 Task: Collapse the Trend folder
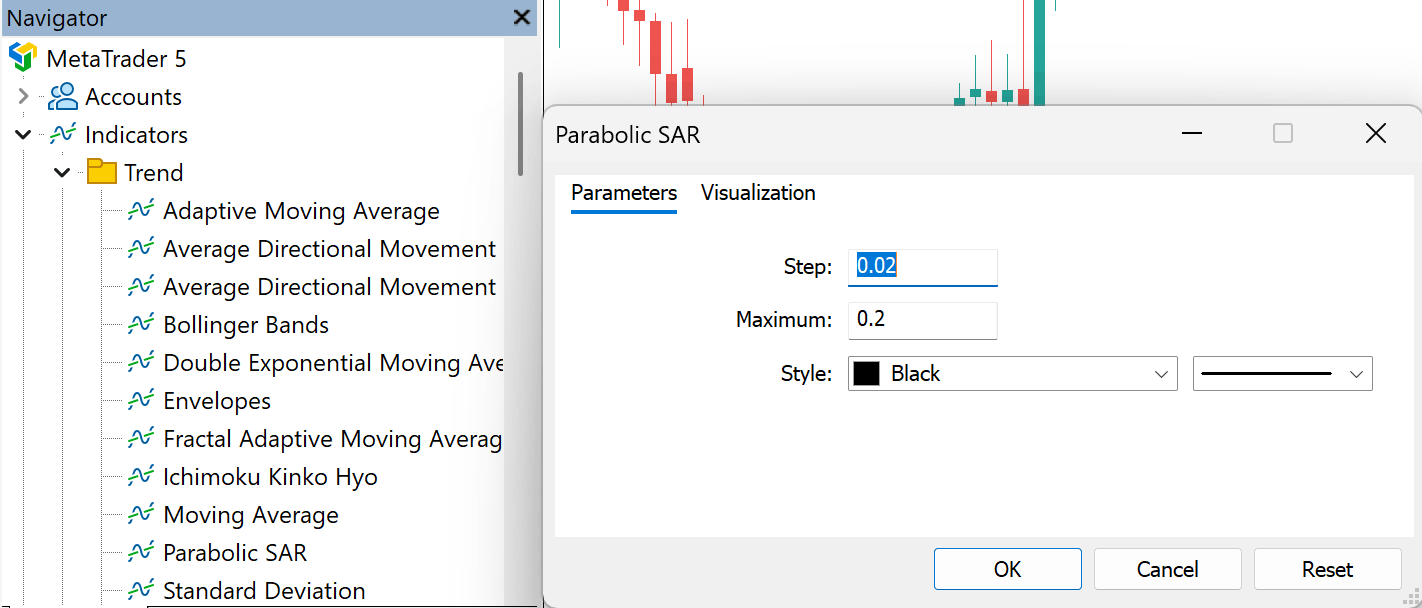[62, 173]
